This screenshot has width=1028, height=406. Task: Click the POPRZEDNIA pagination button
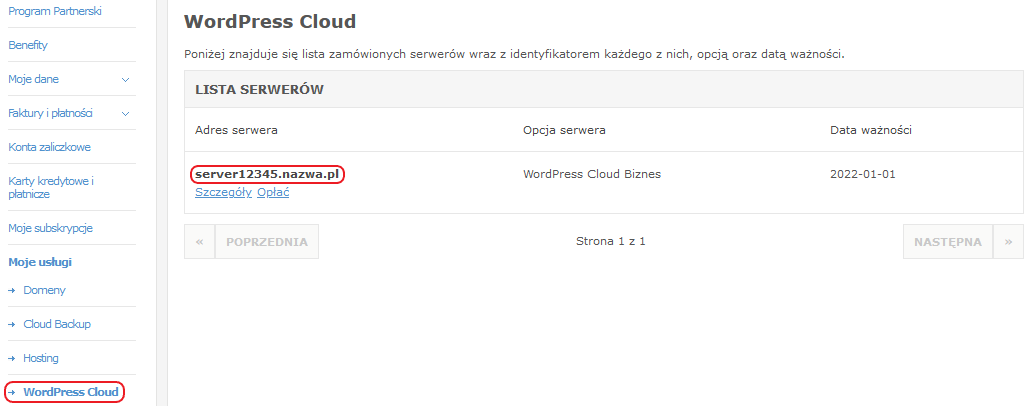267,241
